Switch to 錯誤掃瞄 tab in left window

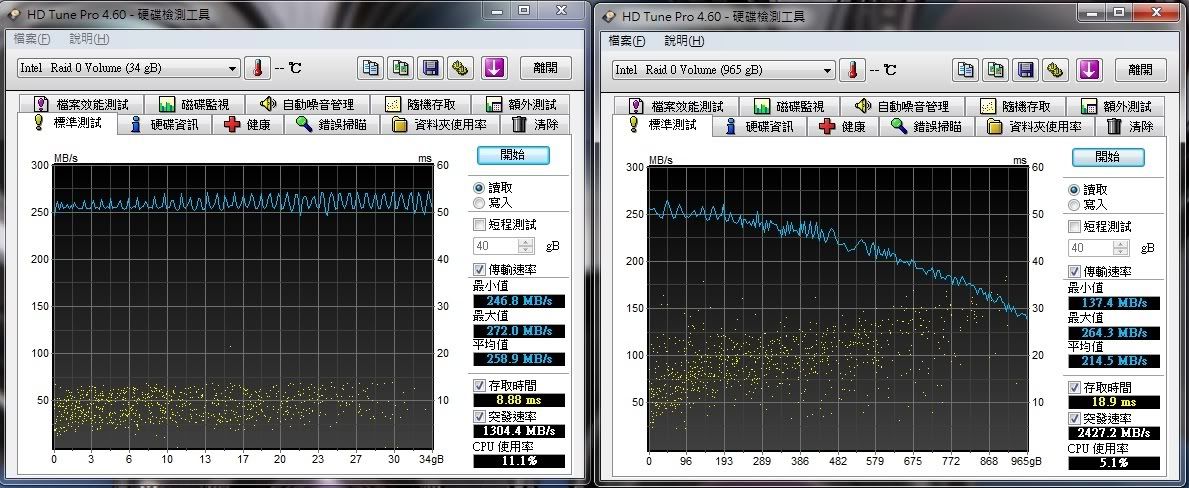pos(332,124)
